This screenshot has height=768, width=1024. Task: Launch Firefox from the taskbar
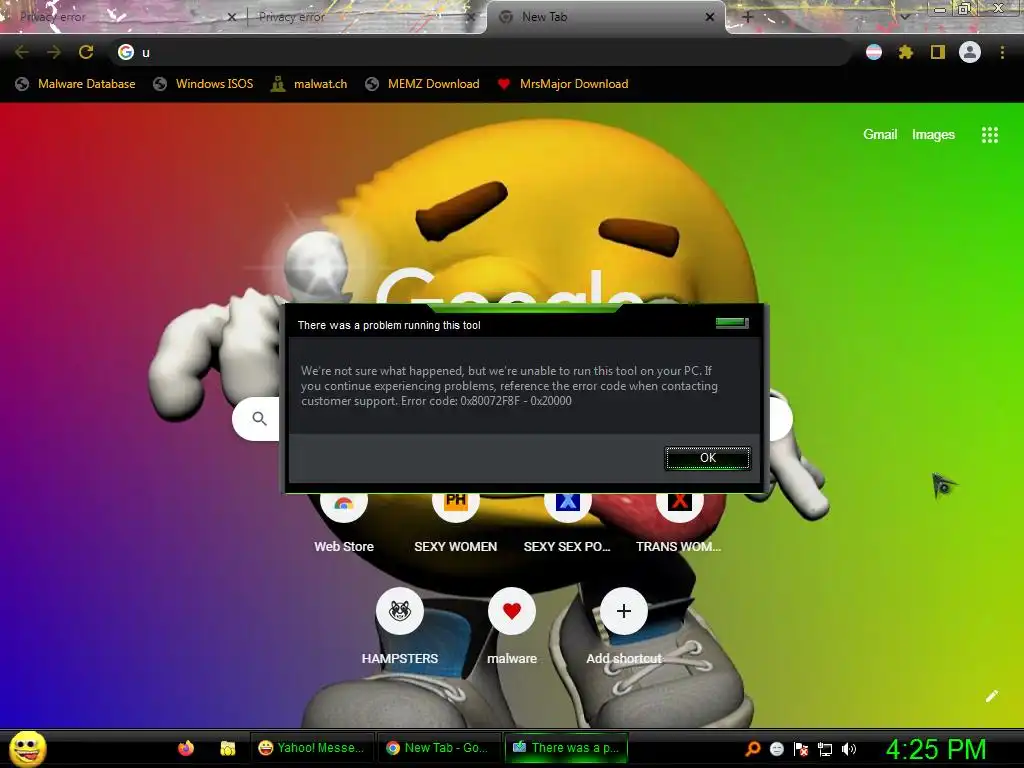[x=186, y=748]
